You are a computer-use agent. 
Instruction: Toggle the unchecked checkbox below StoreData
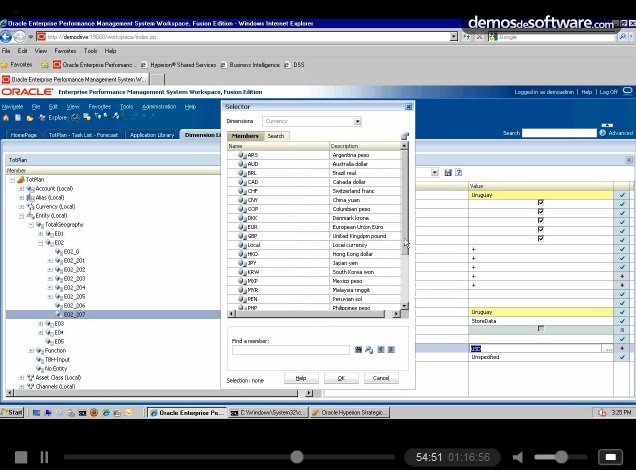(x=541, y=328)
